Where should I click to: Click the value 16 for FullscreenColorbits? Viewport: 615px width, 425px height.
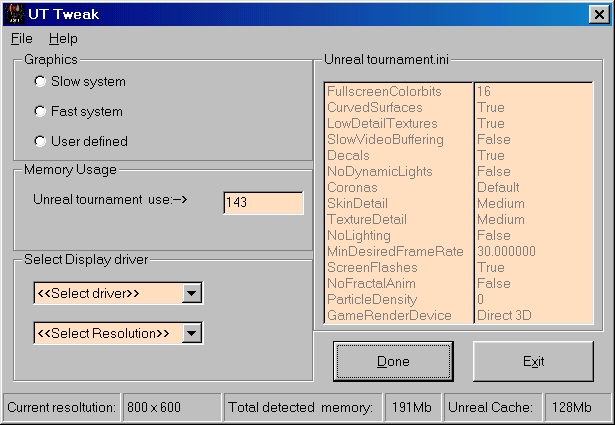click(x=484, y=91)
